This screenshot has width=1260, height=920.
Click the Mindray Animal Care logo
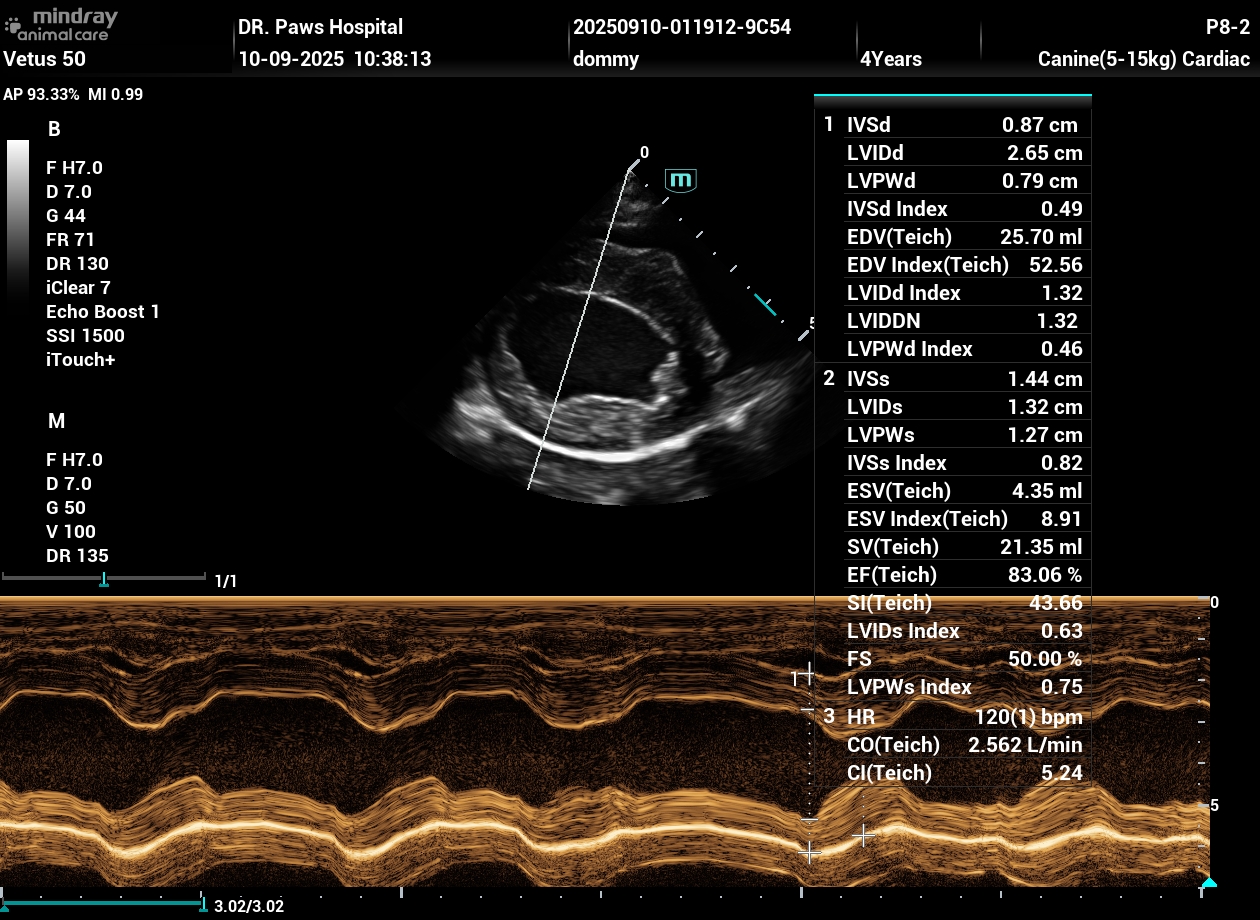pos(62,25)
